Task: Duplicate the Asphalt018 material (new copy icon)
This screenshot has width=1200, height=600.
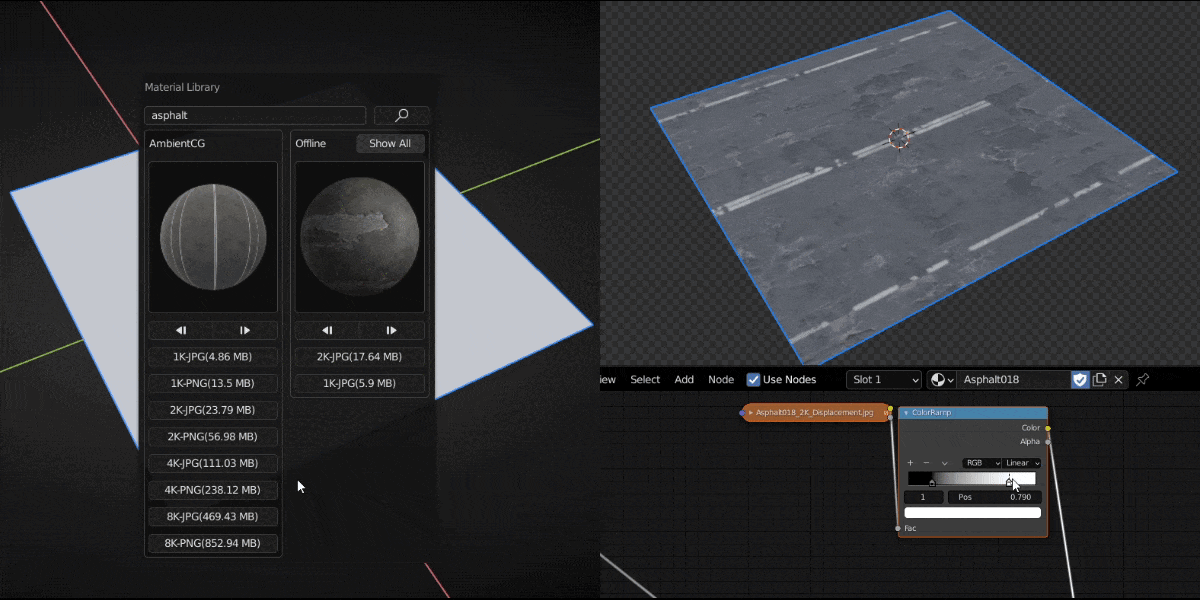Action: [x=1100, y=380]
